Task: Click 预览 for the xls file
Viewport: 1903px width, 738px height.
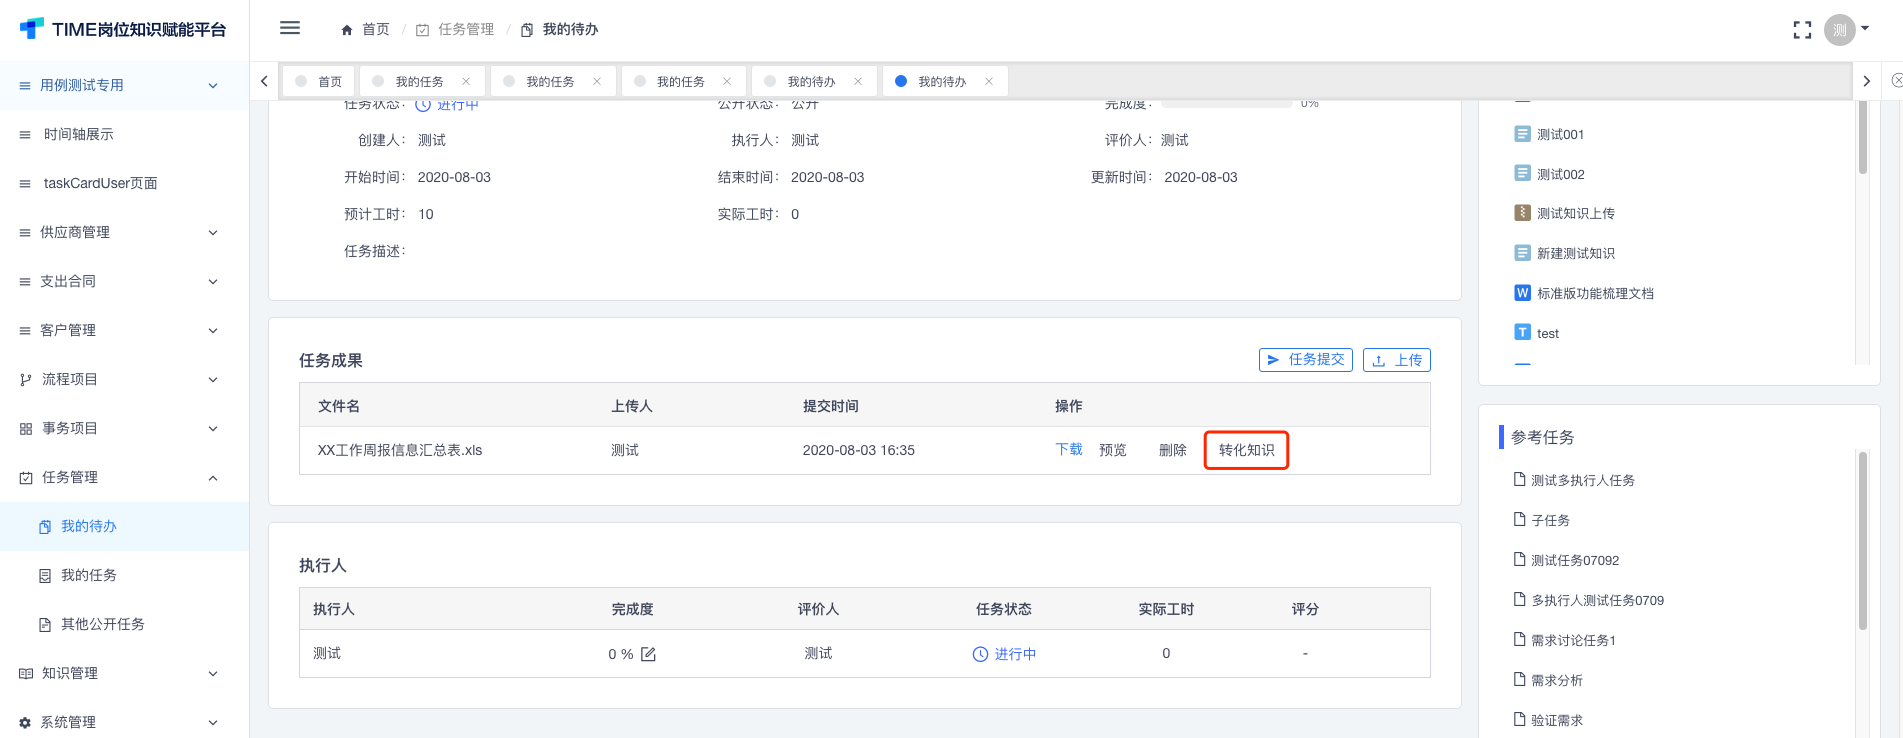Action: (1112, 451)
